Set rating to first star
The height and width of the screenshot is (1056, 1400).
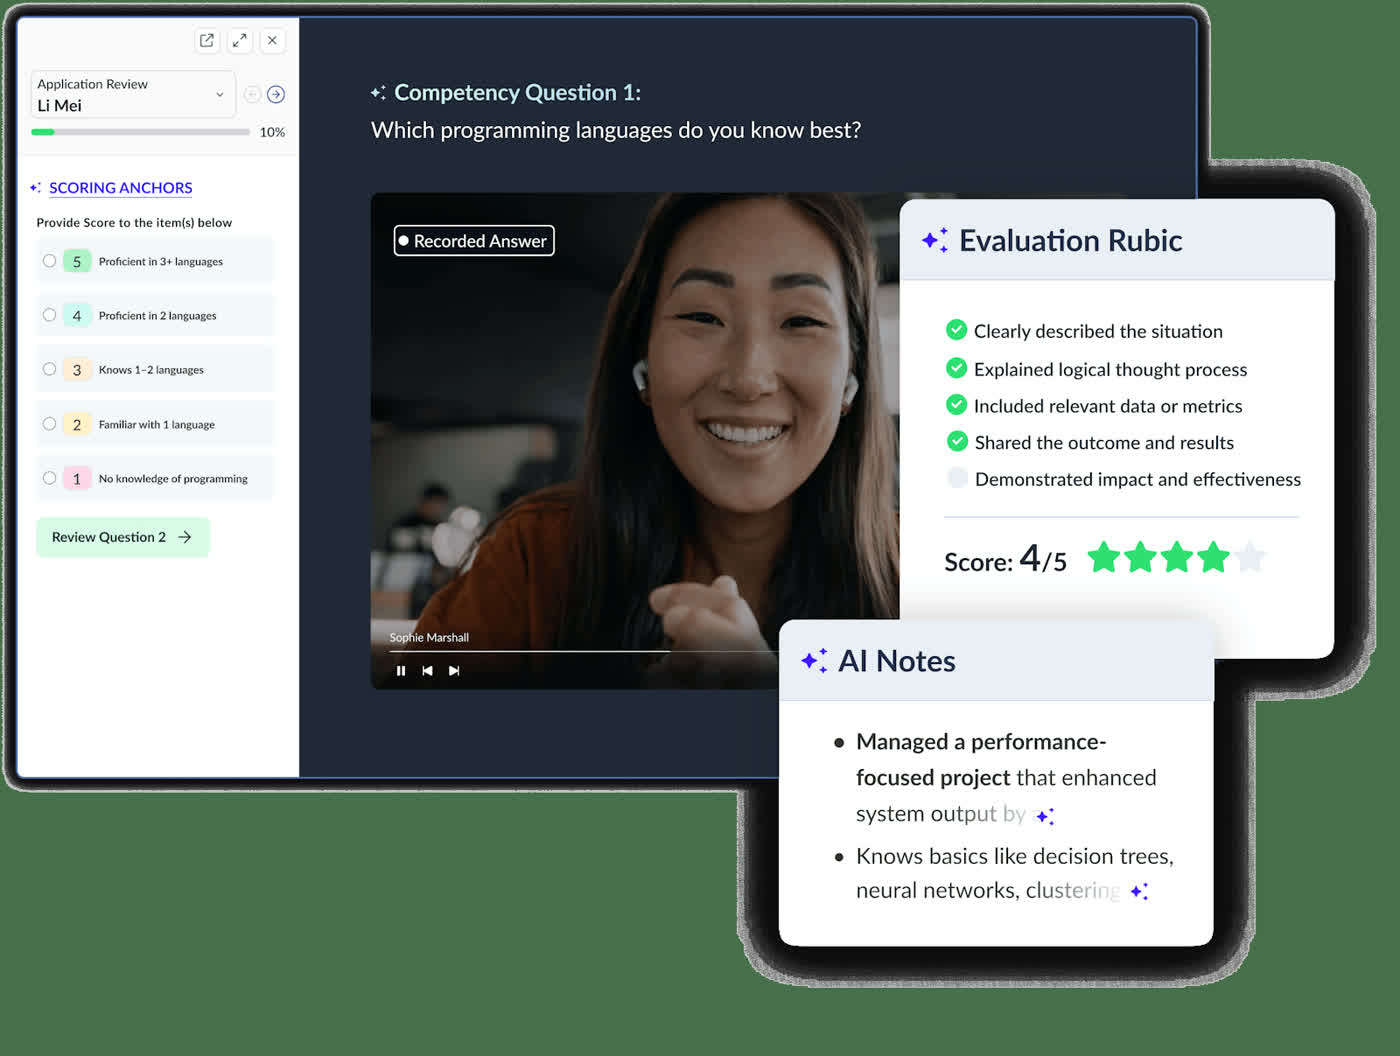[1104, 557]
